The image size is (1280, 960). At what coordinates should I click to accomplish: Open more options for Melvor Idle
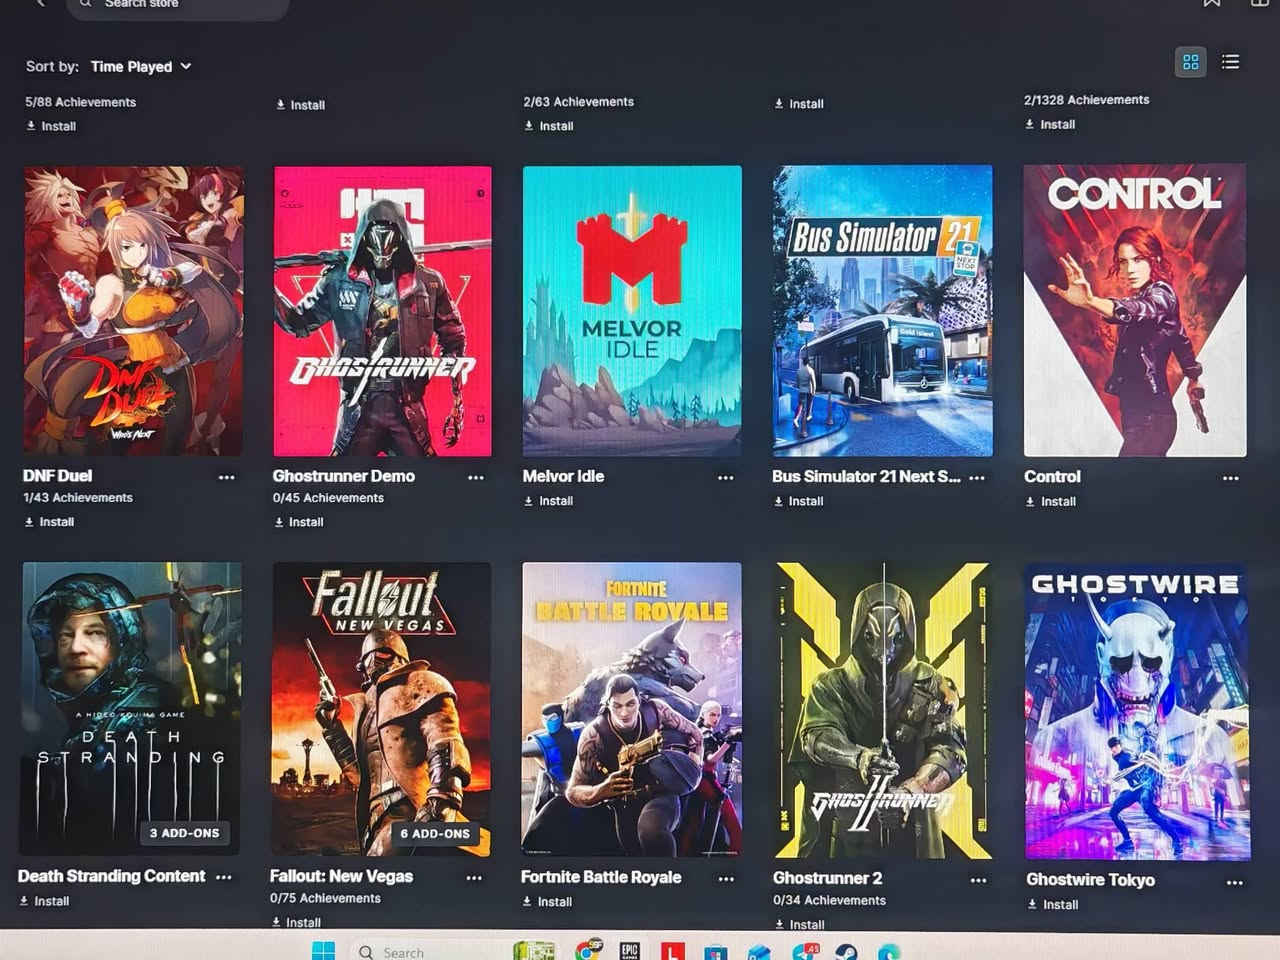point(726,478)
